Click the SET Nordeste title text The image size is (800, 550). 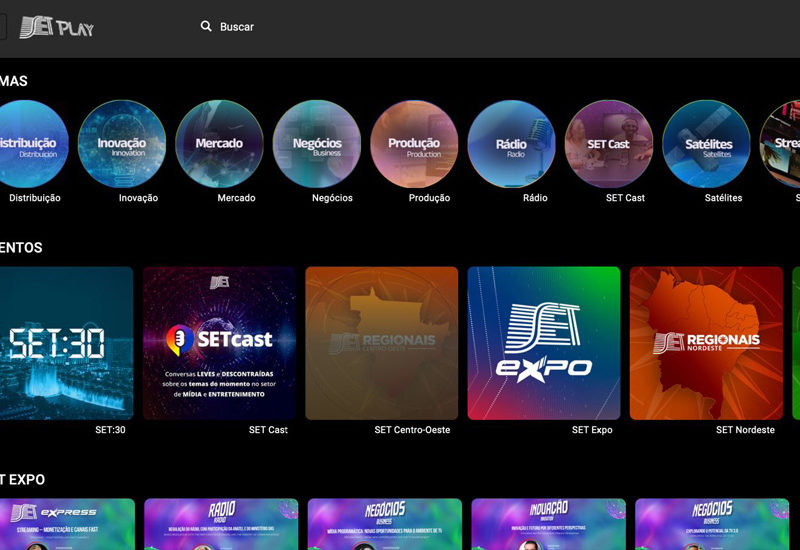coord(745,430)
